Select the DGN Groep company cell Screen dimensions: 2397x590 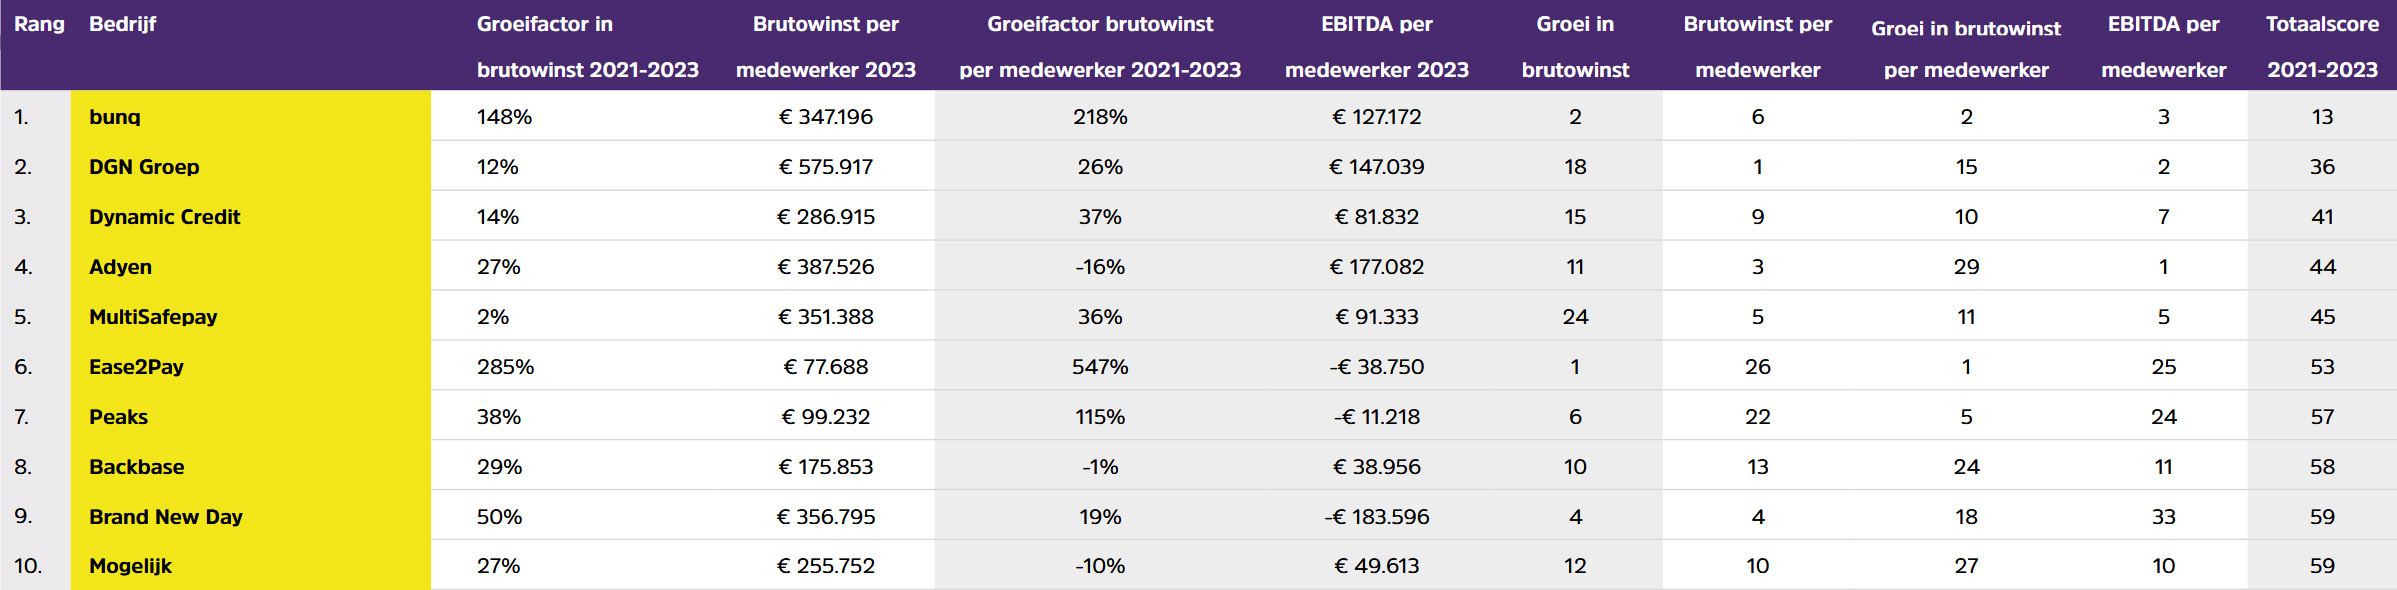click(x=144, y=167)
